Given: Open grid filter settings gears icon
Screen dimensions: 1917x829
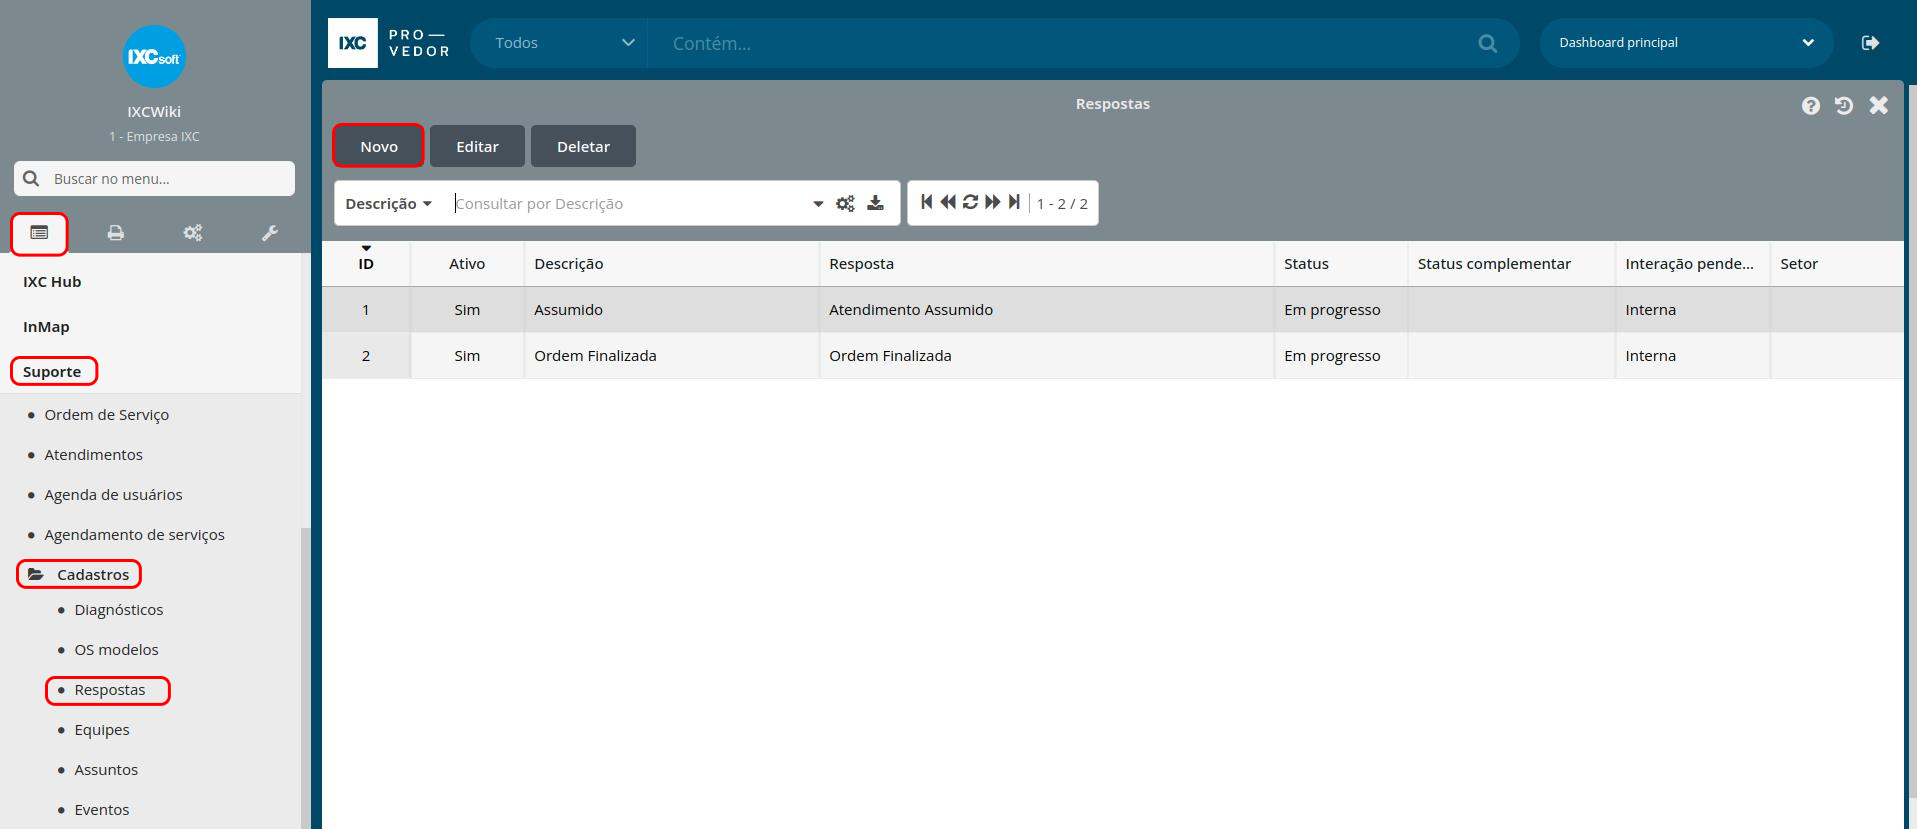Looking at the screenshot, I should [845, 203].
